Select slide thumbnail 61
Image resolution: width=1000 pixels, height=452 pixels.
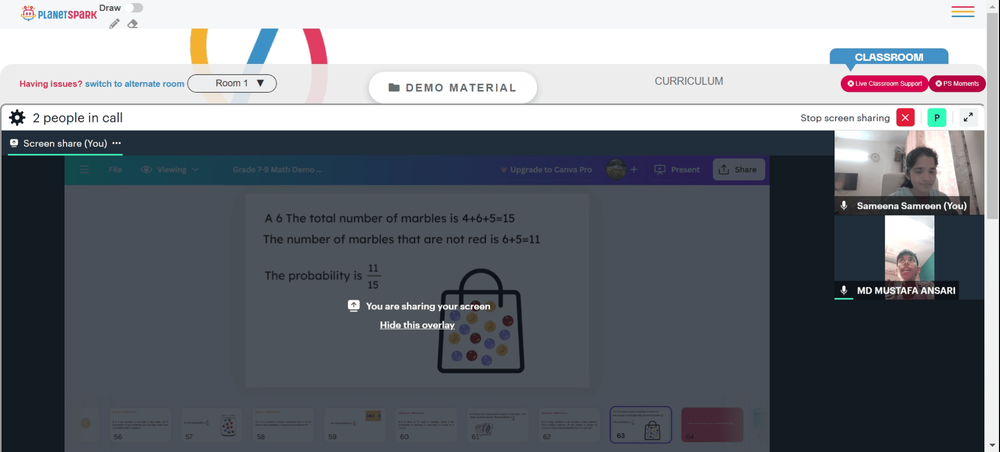(x=498, y=425)
